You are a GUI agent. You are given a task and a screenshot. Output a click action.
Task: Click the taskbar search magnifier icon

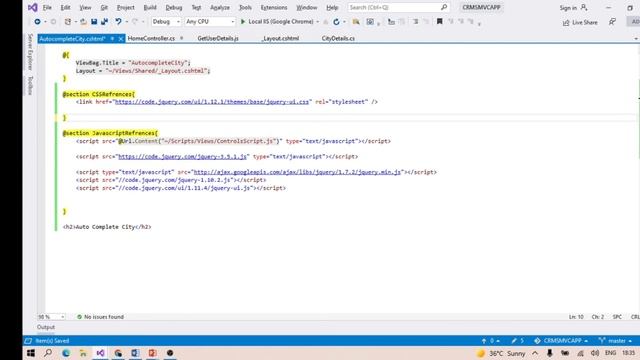(x=48, y=353)
